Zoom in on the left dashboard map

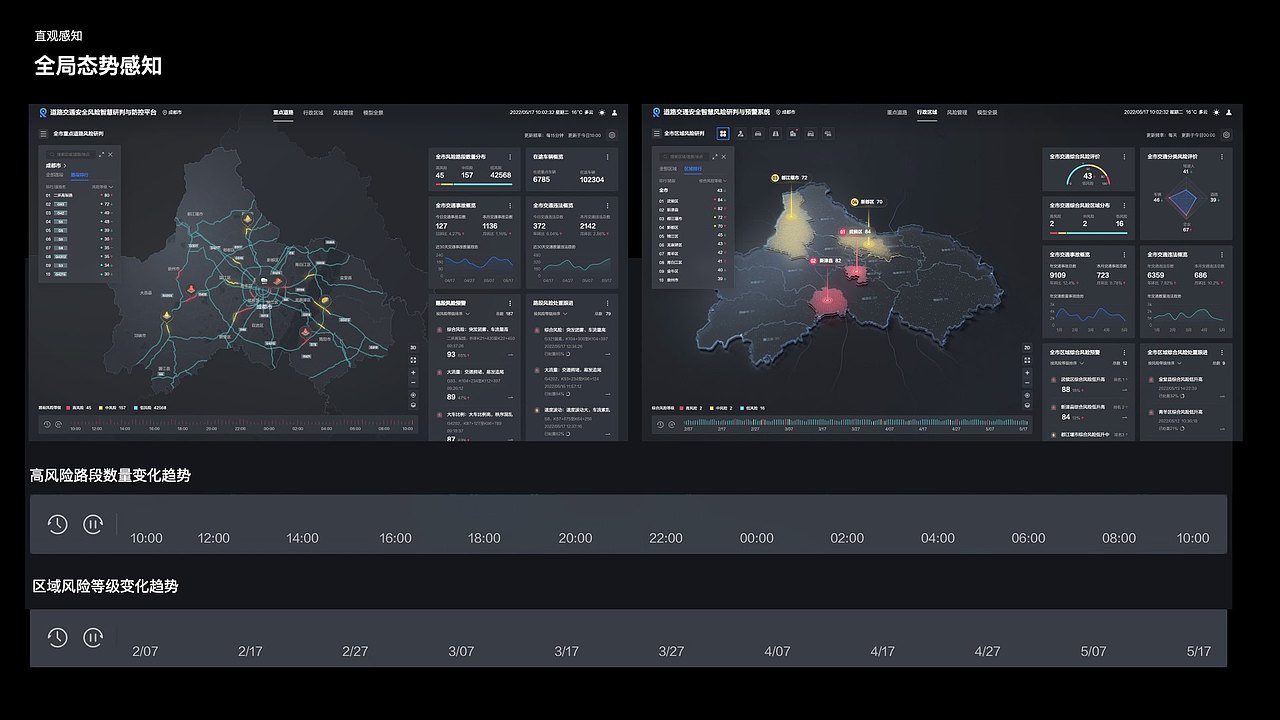tap(413, 372)
